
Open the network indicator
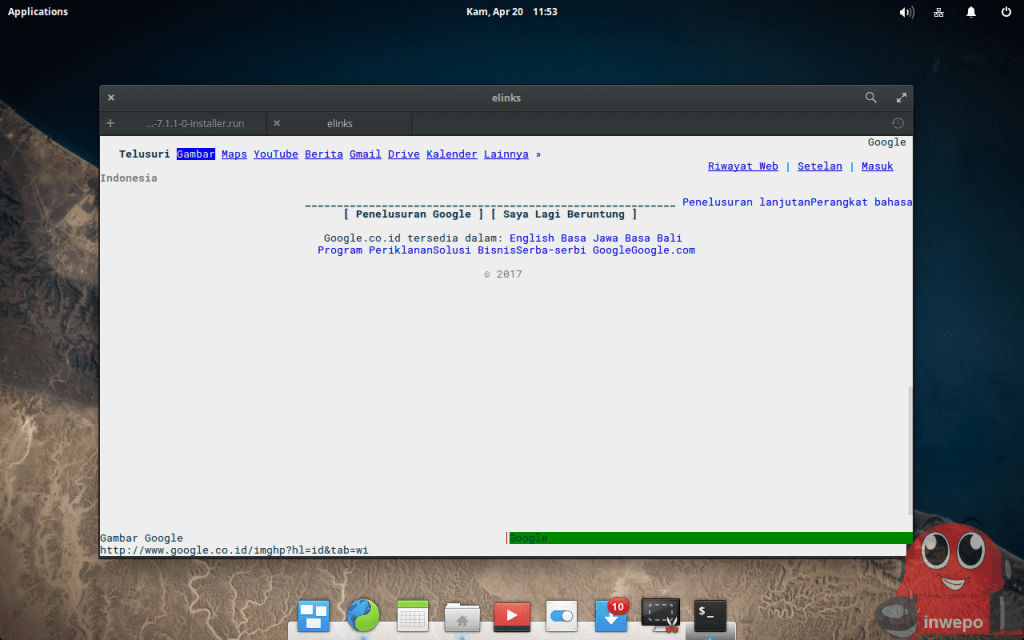click(x=938, y=12)
